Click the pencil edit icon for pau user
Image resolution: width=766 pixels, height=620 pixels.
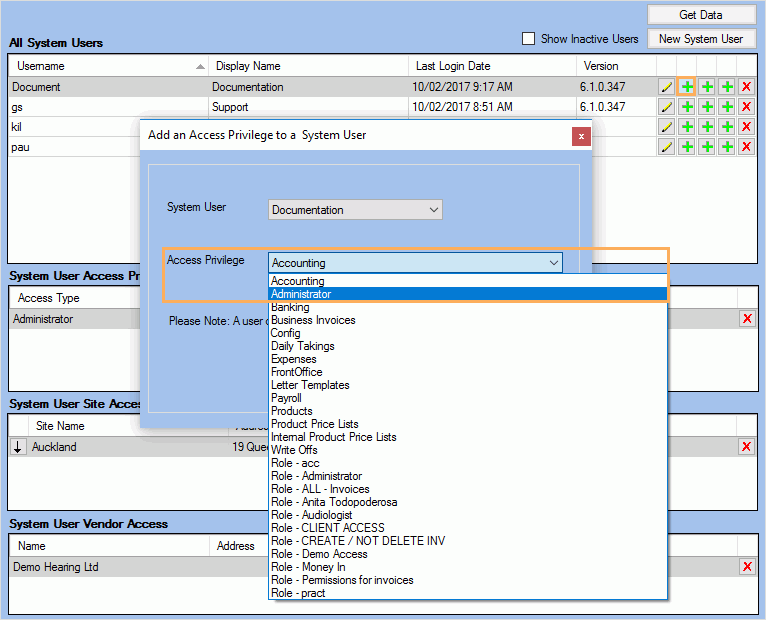667,147
